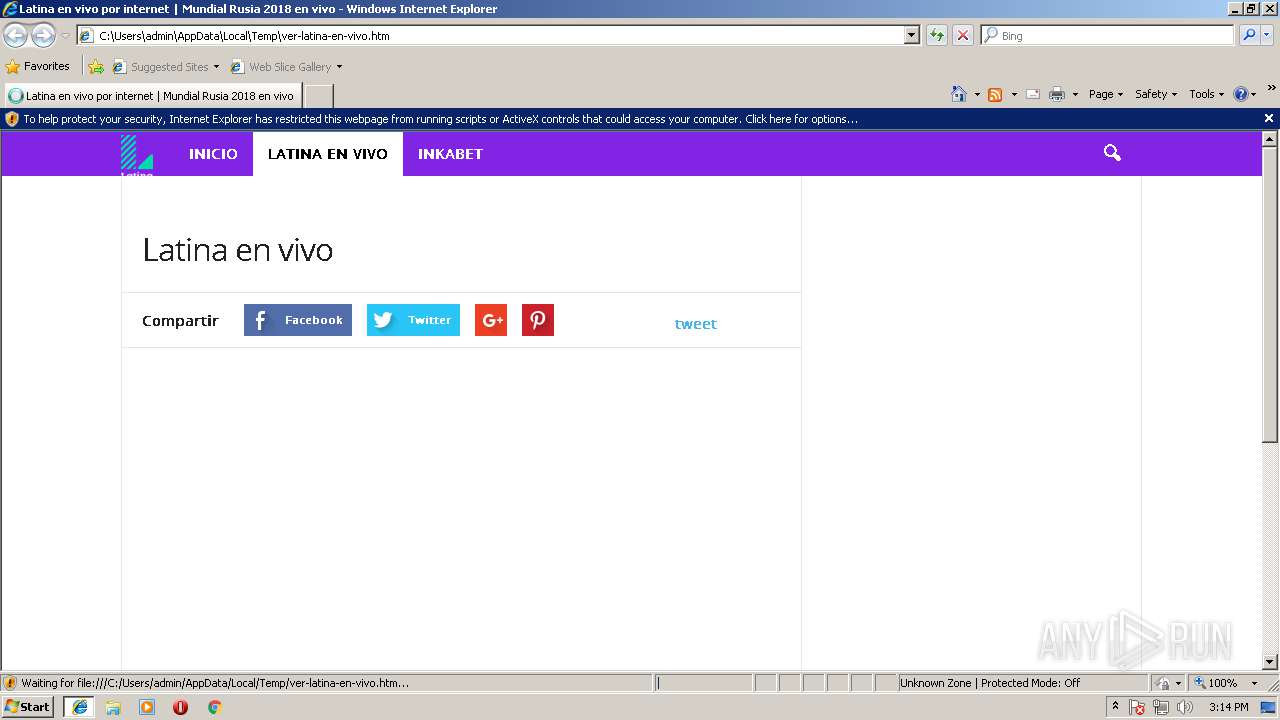Click the vertical scrollbar up arrow

(x=1270, y=139)
